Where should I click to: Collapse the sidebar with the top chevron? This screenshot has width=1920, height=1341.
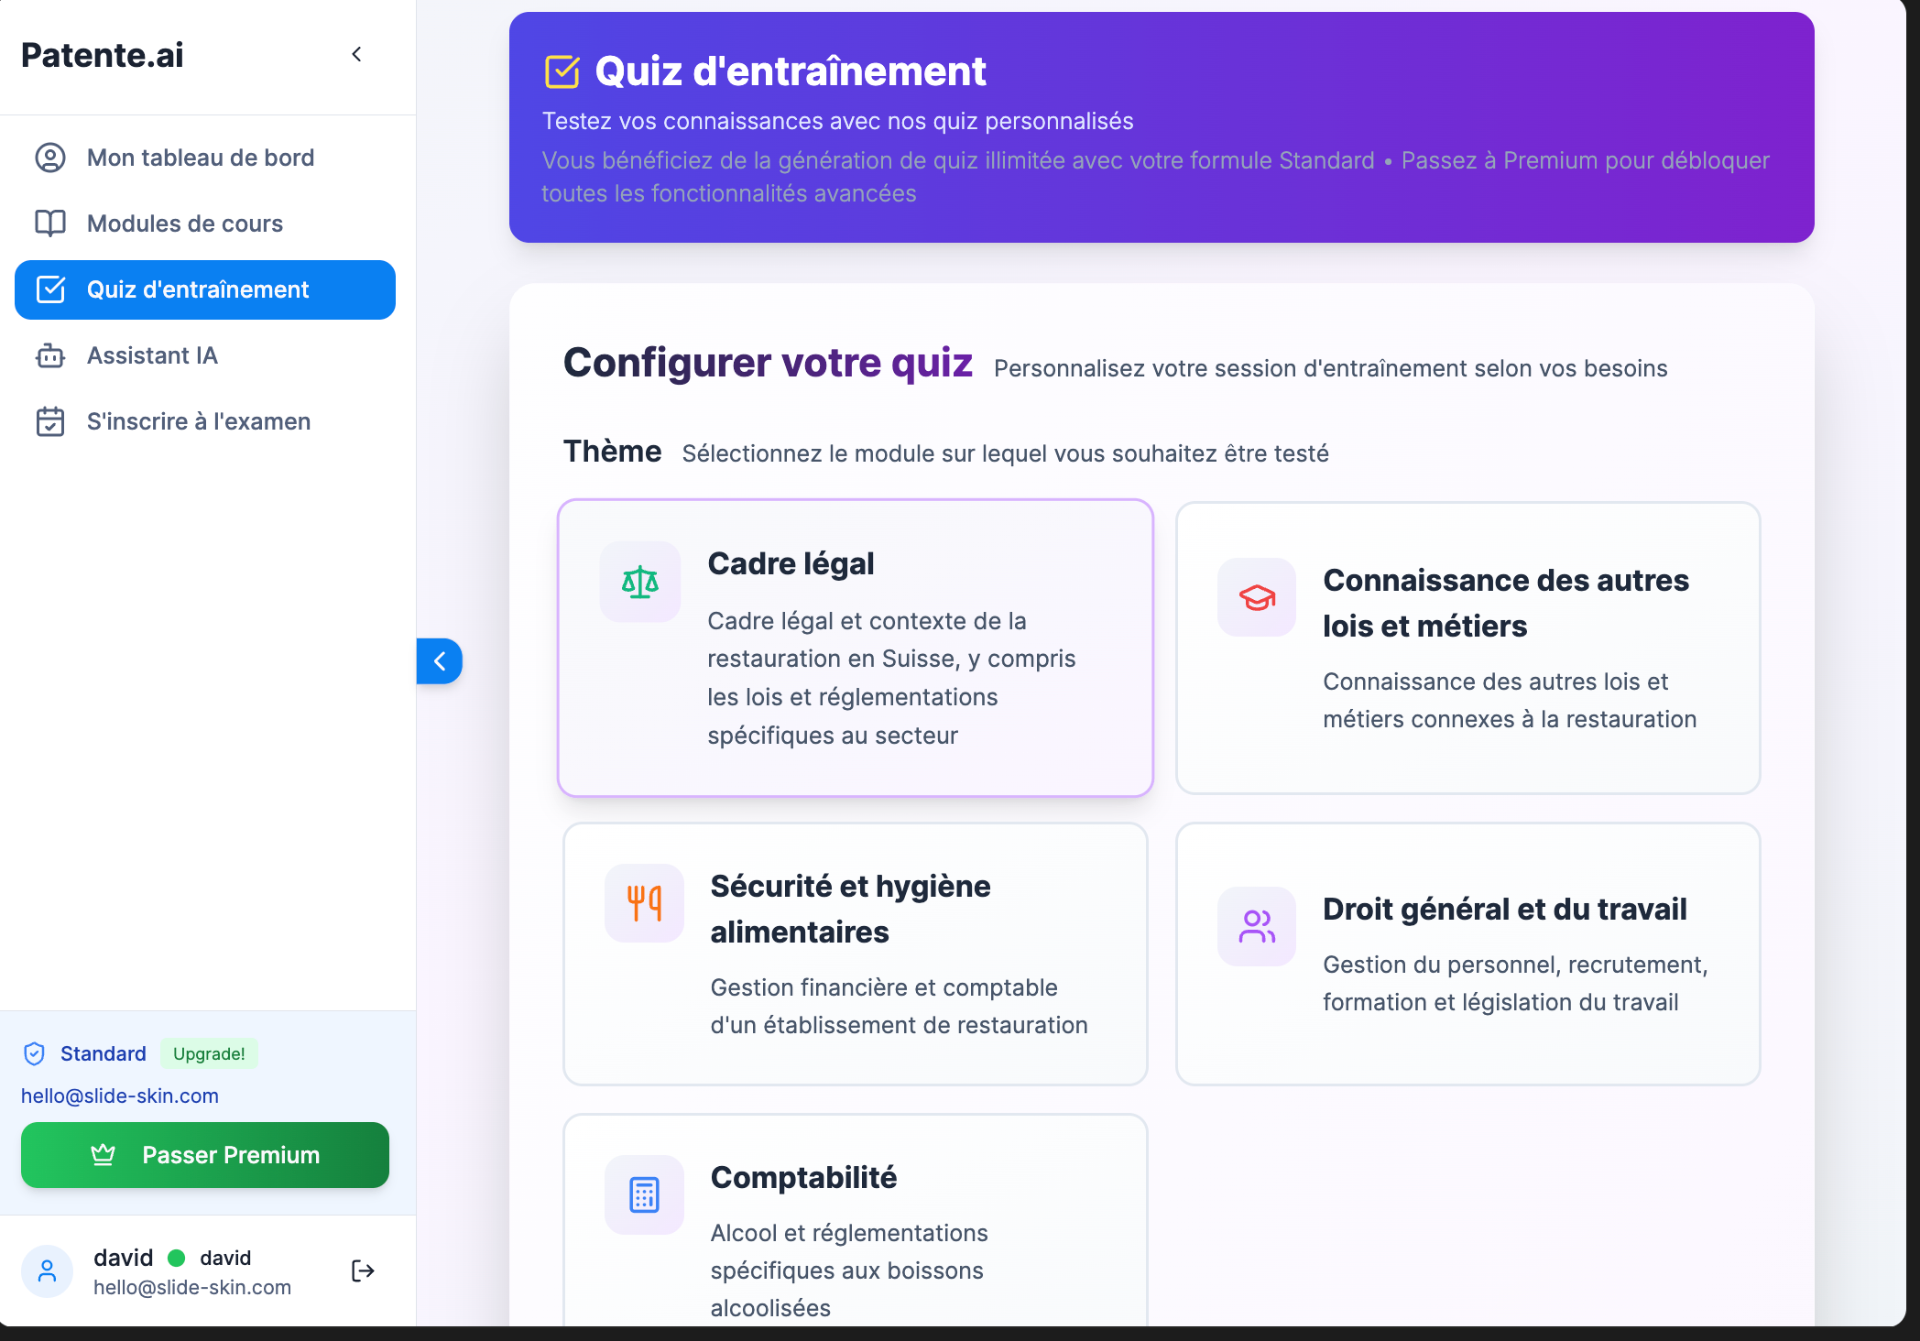pos(357,55)
